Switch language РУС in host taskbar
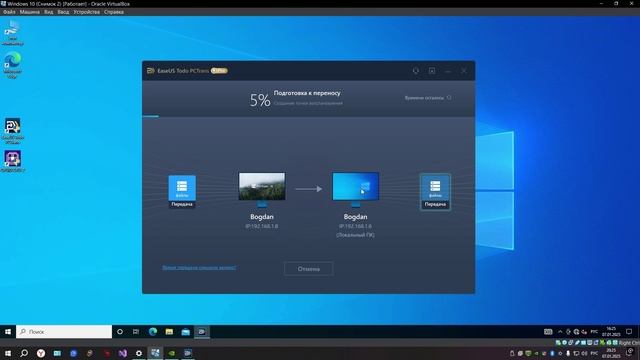This screenshot has height=360, width=640. (x=594, y=353)
